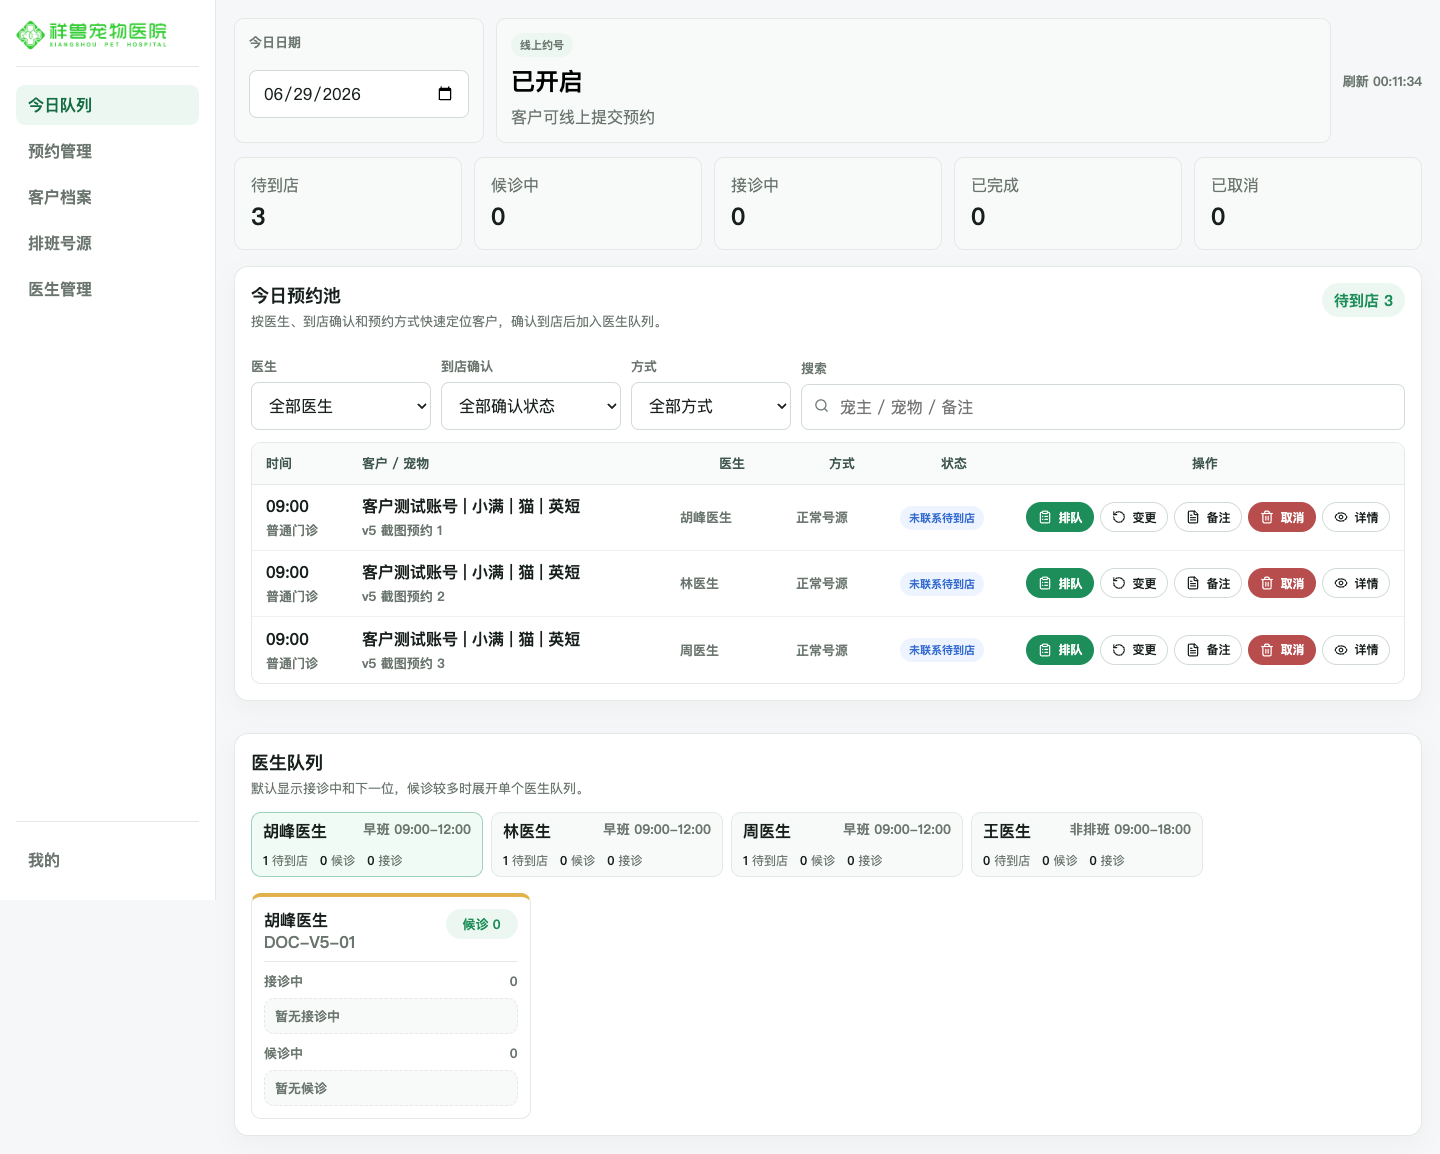Cancel the 周医生 appointment with 取消

pyautogui.click(x=1282, y=650)
